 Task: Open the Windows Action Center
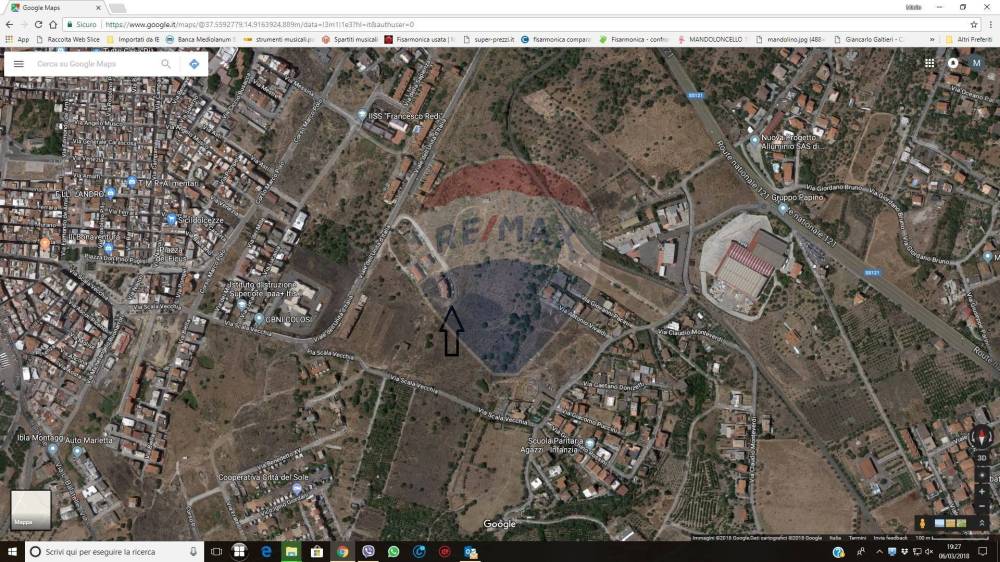pyautogui.click(x=983, y=552)
